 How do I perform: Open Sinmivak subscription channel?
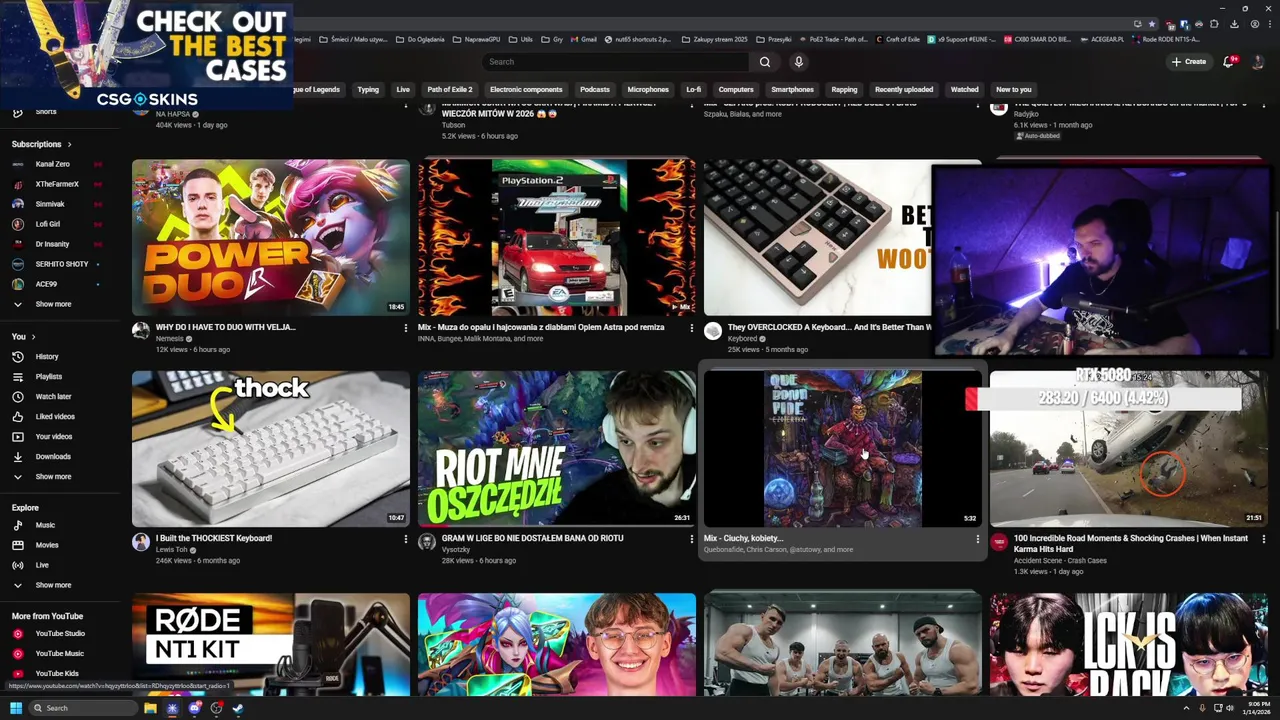pyautogui.click(x=50, y=204)
